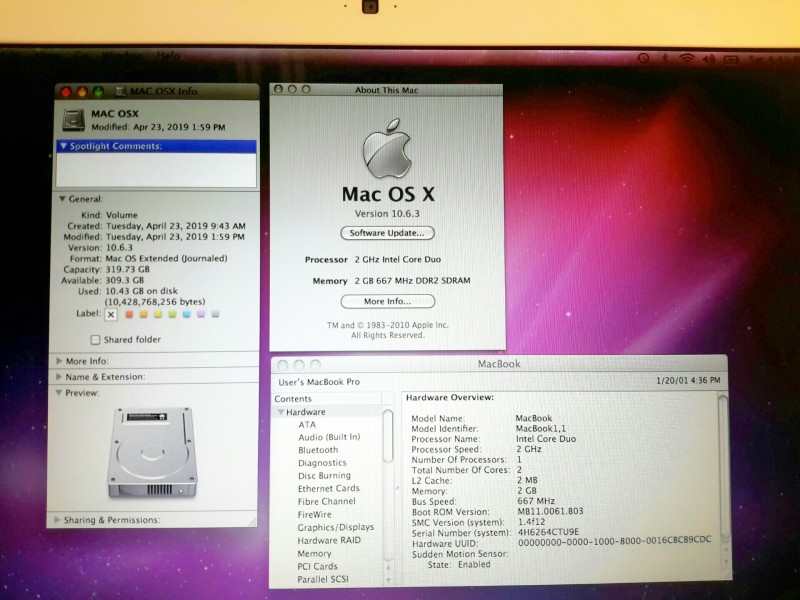Select Graphics/Displays in Contents
Screen dimensions: 800x600
336,528
